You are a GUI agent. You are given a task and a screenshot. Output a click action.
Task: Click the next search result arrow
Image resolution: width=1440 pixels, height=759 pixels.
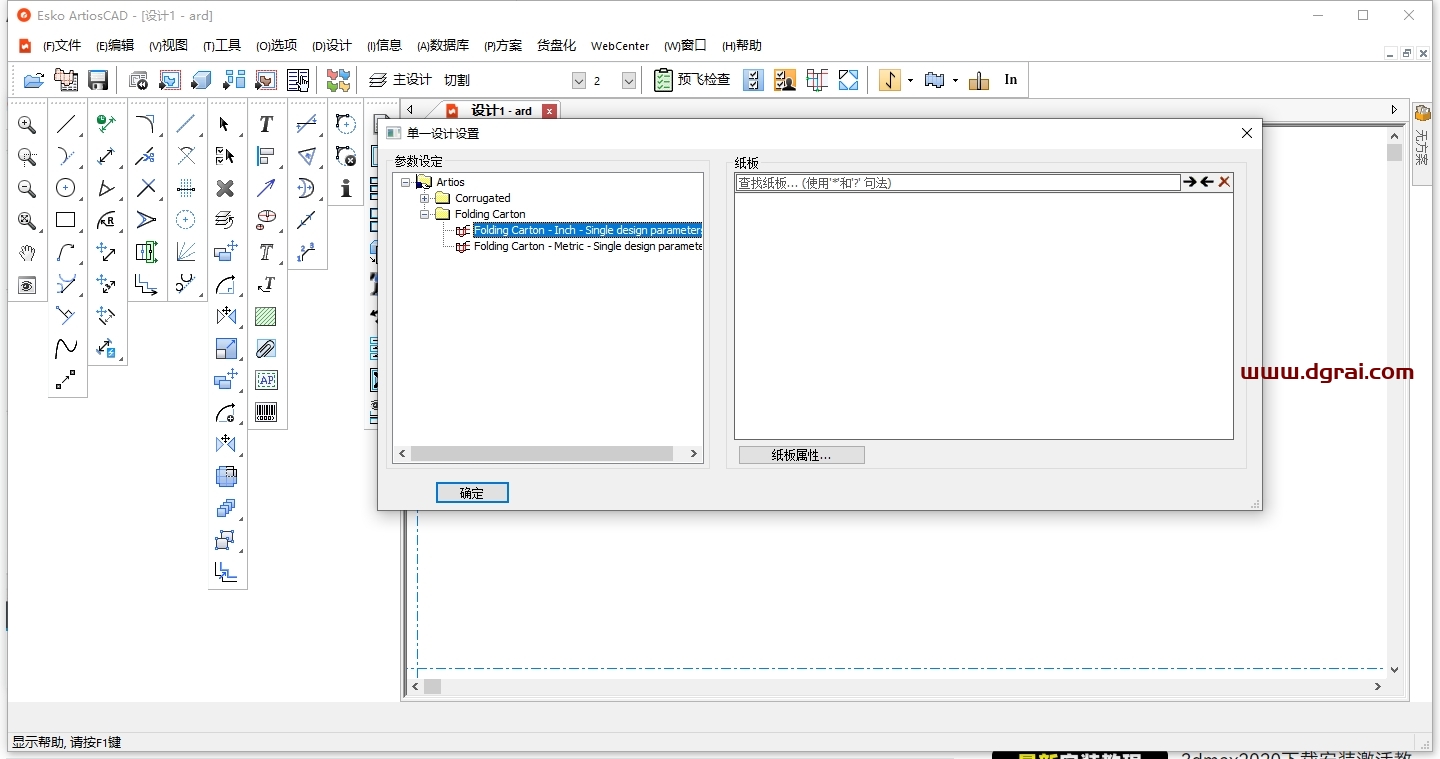click(x=1189, y=182)
